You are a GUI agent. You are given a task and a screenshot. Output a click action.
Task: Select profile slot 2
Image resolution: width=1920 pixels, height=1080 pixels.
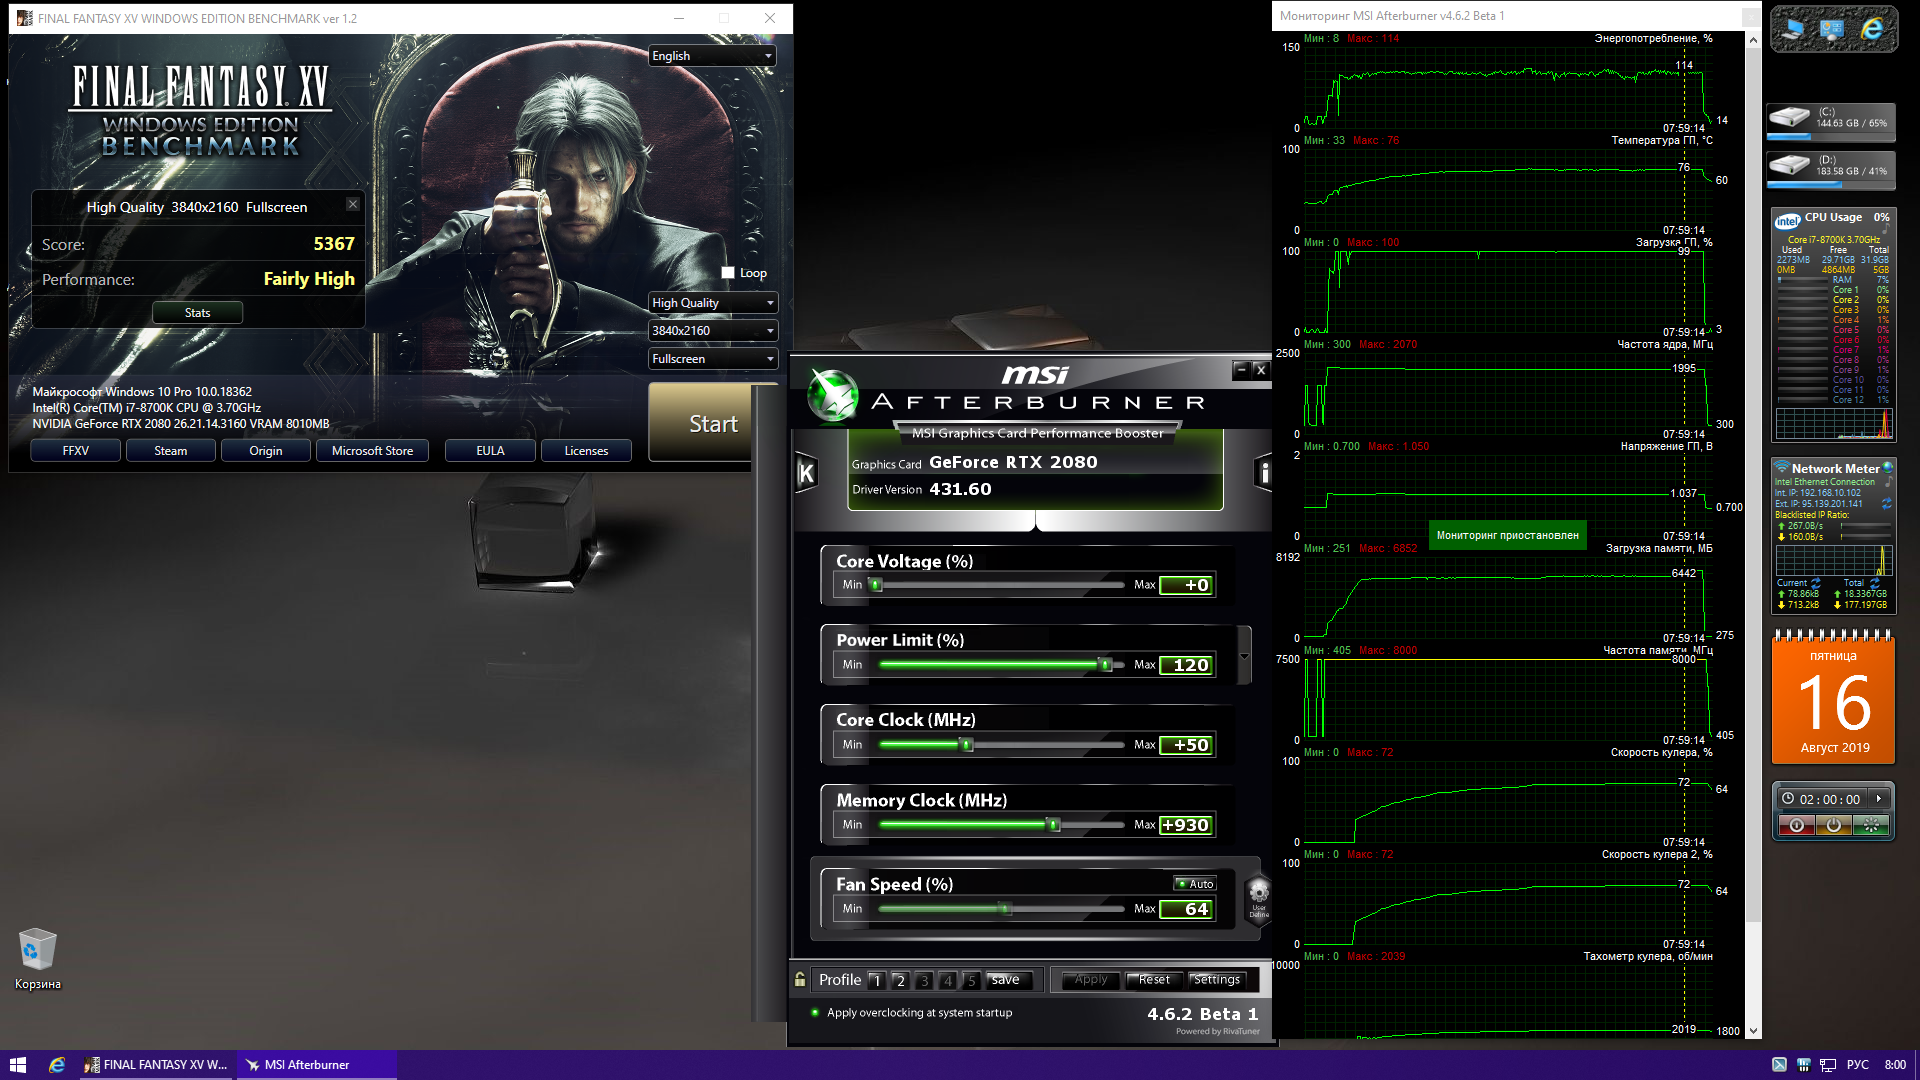(x=900, y=980)
